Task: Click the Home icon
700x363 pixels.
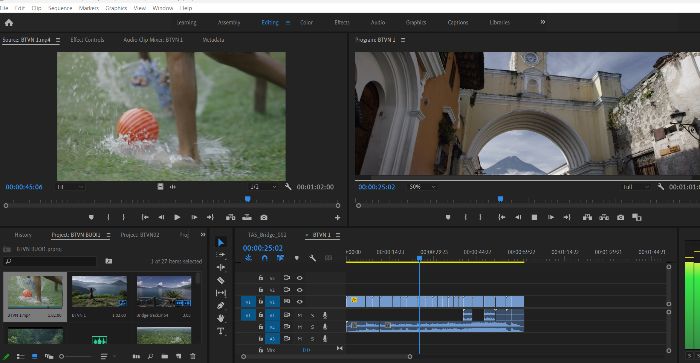Action: tap(9, 22)
